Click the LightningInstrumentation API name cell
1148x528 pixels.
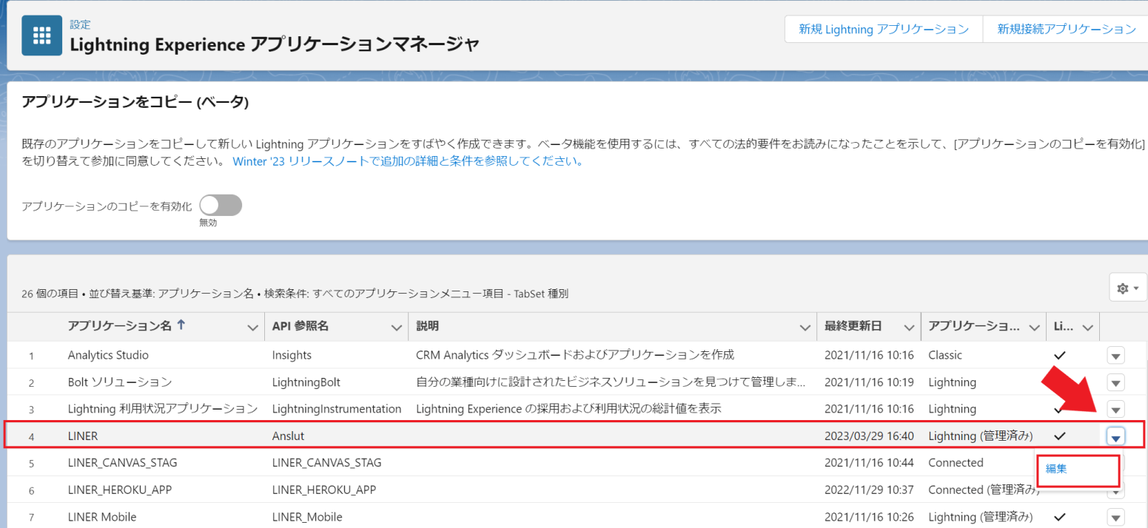(x=337, y=409)
